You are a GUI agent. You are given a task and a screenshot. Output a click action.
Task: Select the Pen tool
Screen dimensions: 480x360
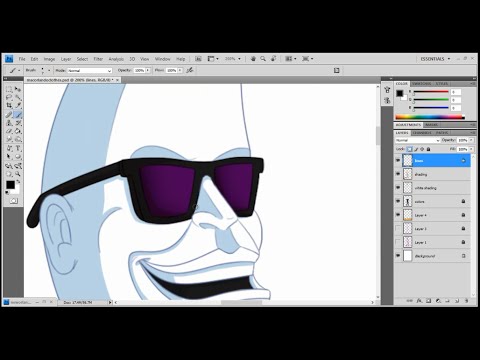coord(9,148)
